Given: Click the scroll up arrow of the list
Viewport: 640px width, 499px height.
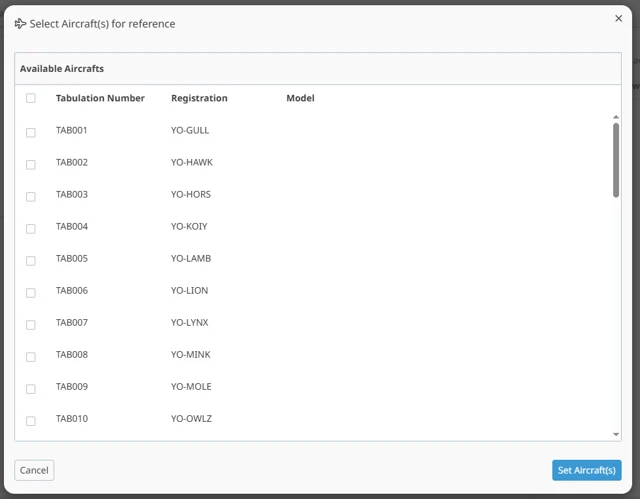Looking at the screenshot, I should coord(616,117).
